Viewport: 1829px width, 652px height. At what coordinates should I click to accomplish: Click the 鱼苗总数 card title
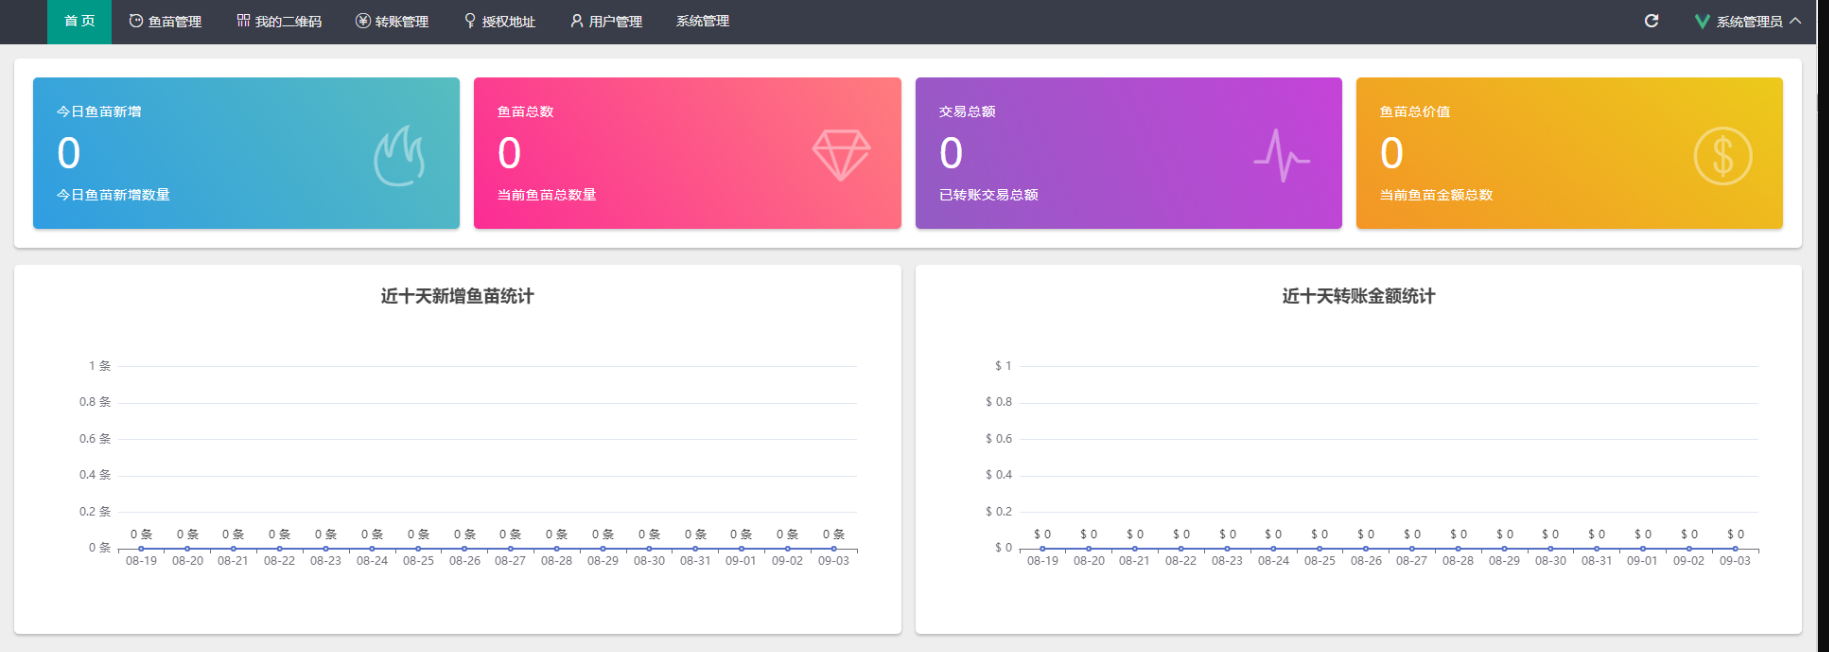coord(525,112)
